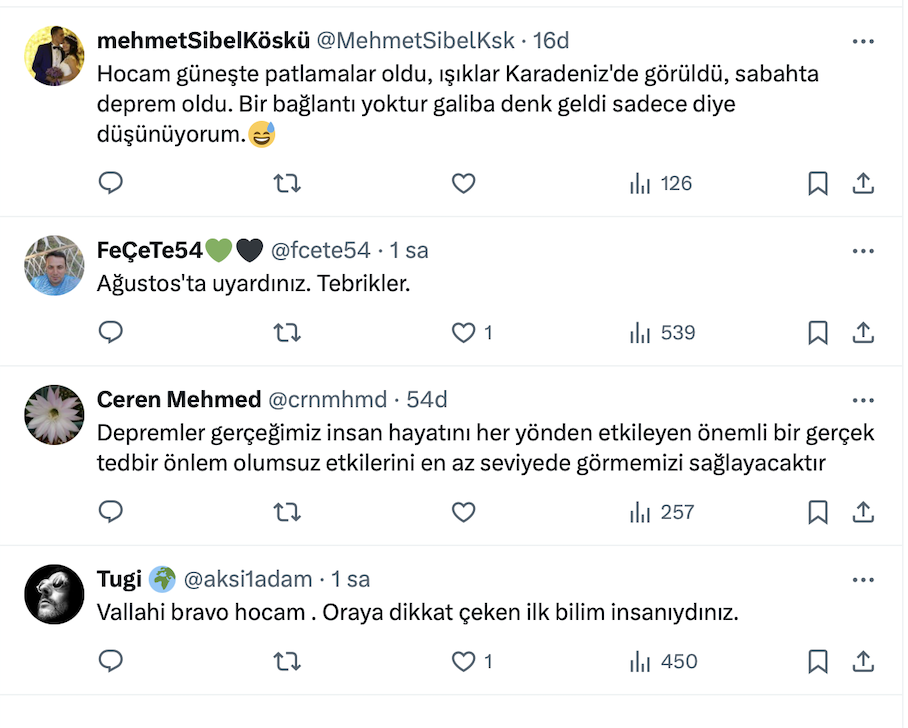Bookmark Ceren Mehmed's earthquake tweet
The image size is (908, 728).
817,512
